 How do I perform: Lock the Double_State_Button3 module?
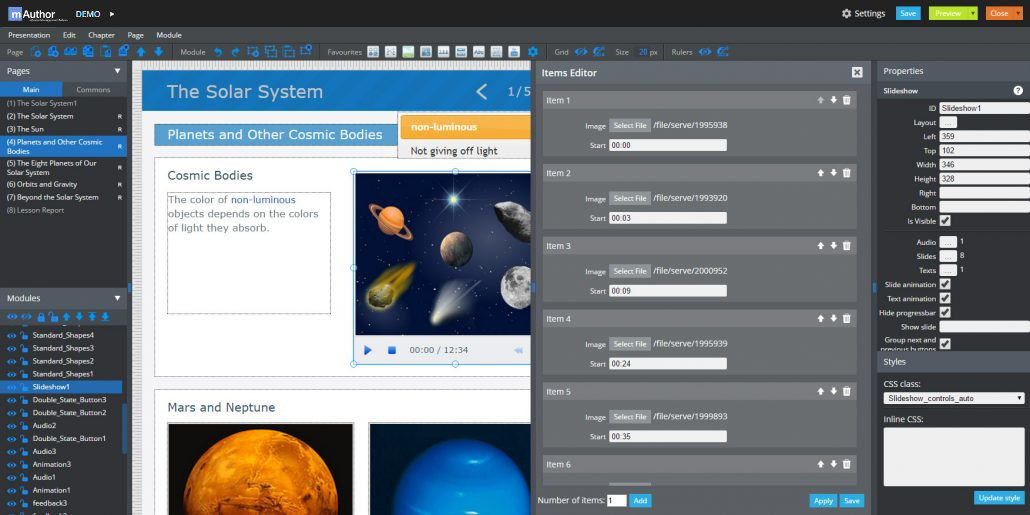coord(24,400)
